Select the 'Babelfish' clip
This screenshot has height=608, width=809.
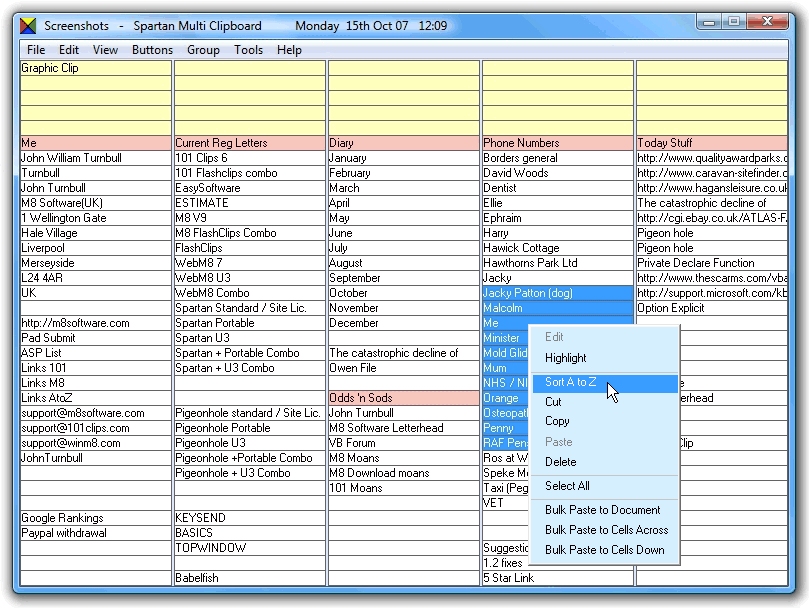pyautogui.click(x=250, y=578)
